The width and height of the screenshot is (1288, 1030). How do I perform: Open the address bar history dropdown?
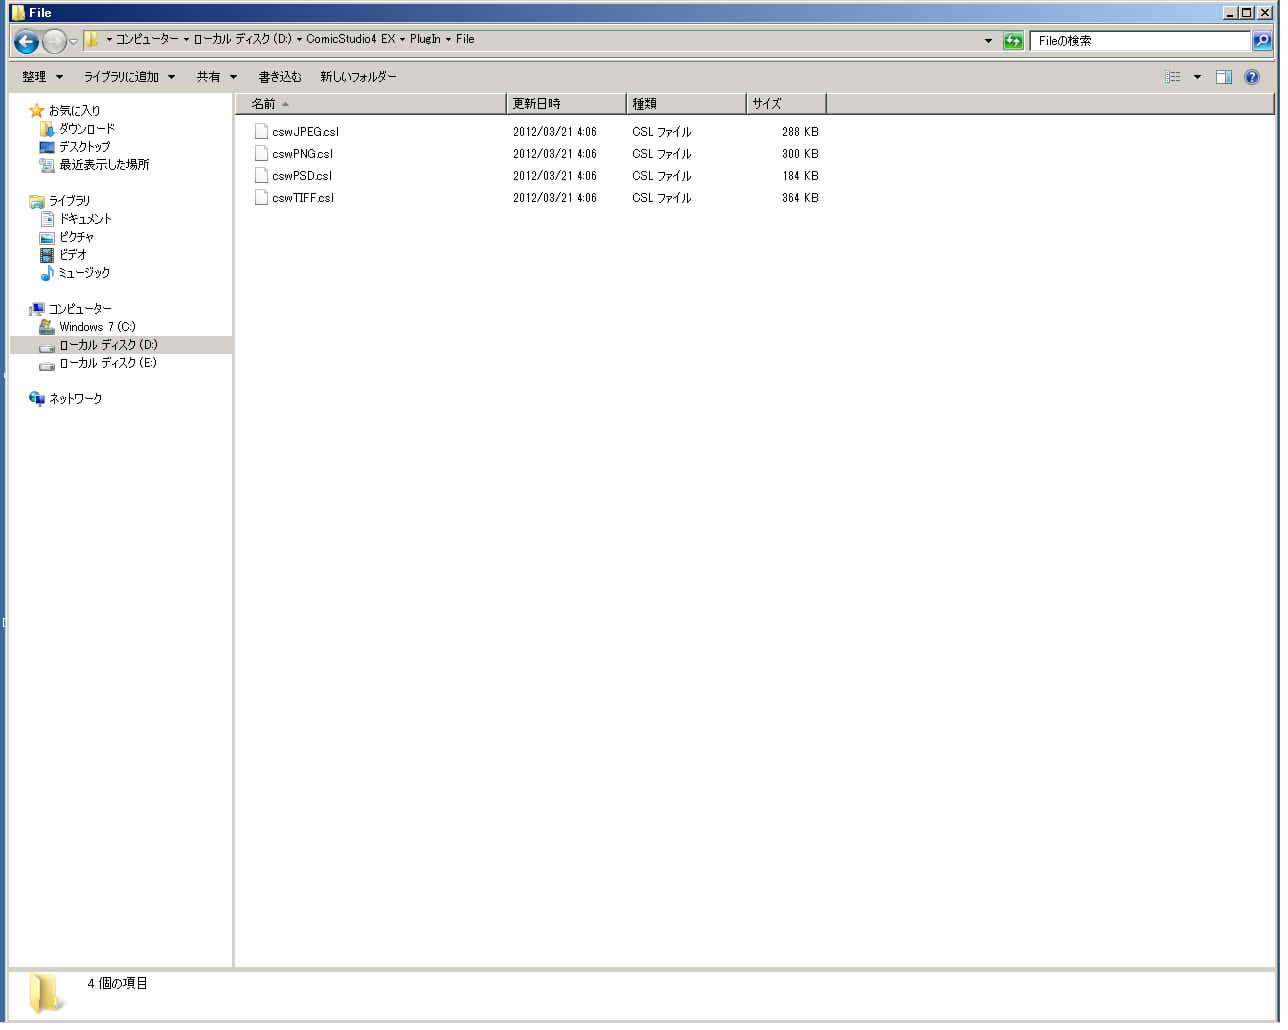coord(988,41)
